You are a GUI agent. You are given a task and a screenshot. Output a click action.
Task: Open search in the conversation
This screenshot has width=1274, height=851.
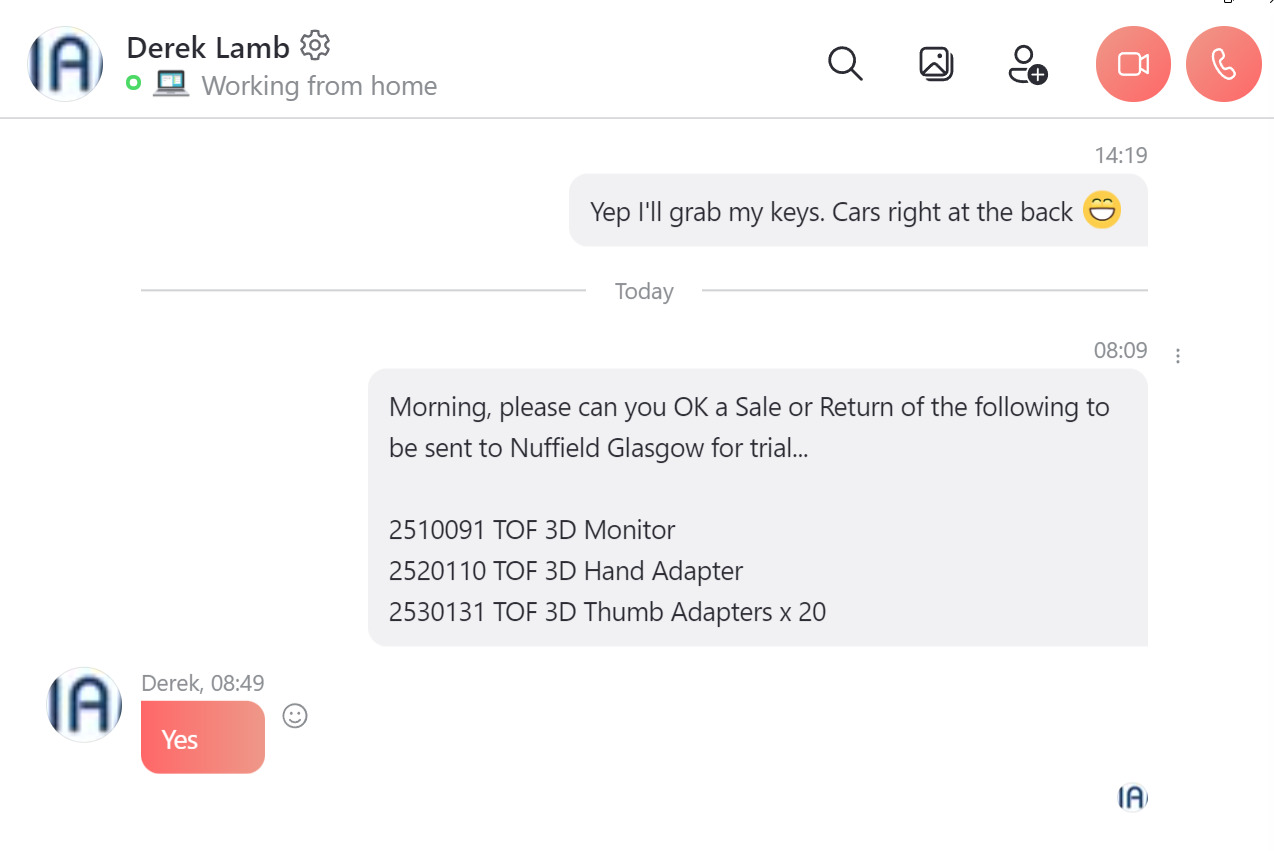[x=845, y=64]
